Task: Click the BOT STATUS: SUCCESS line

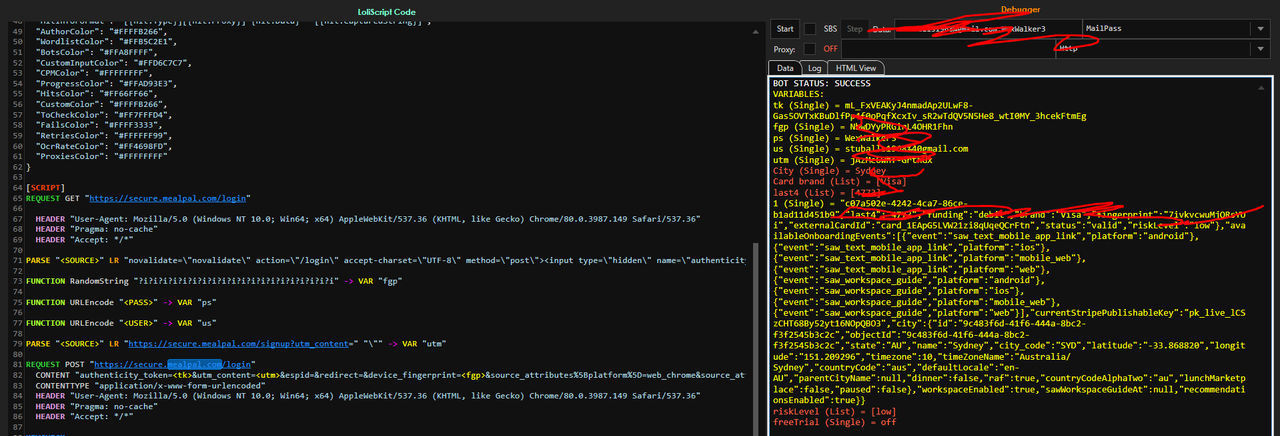Action: point(822,84)
